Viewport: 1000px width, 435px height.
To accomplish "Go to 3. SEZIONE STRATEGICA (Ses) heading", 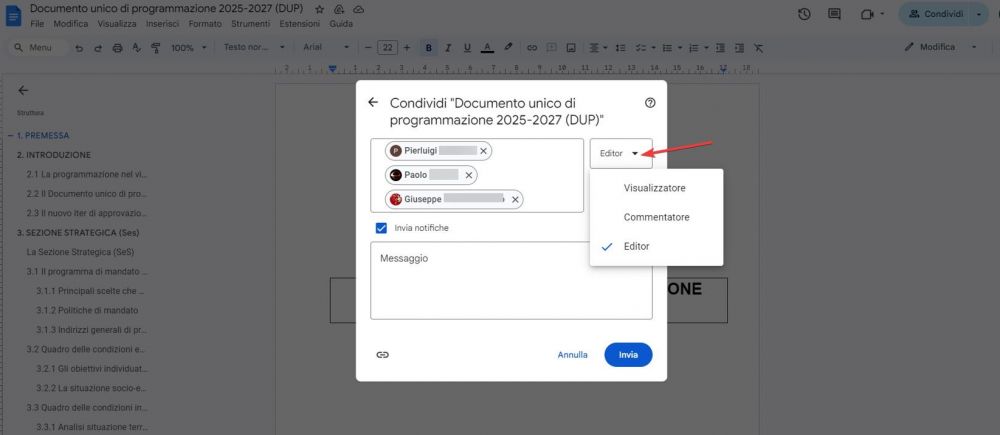I will coord(78,232).
